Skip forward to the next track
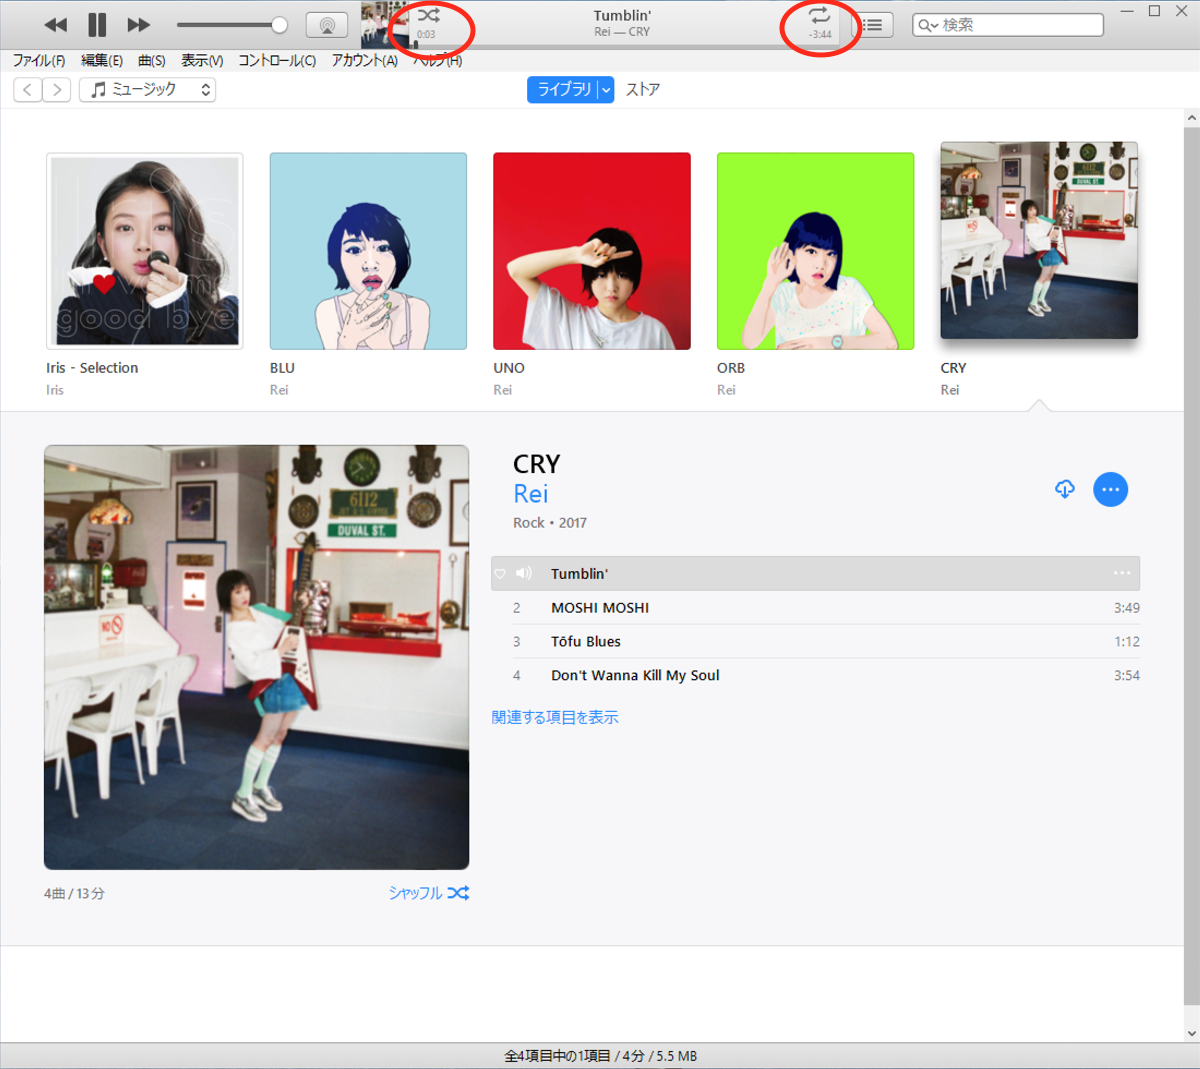1200x1069 pixels. coord(139,25)
